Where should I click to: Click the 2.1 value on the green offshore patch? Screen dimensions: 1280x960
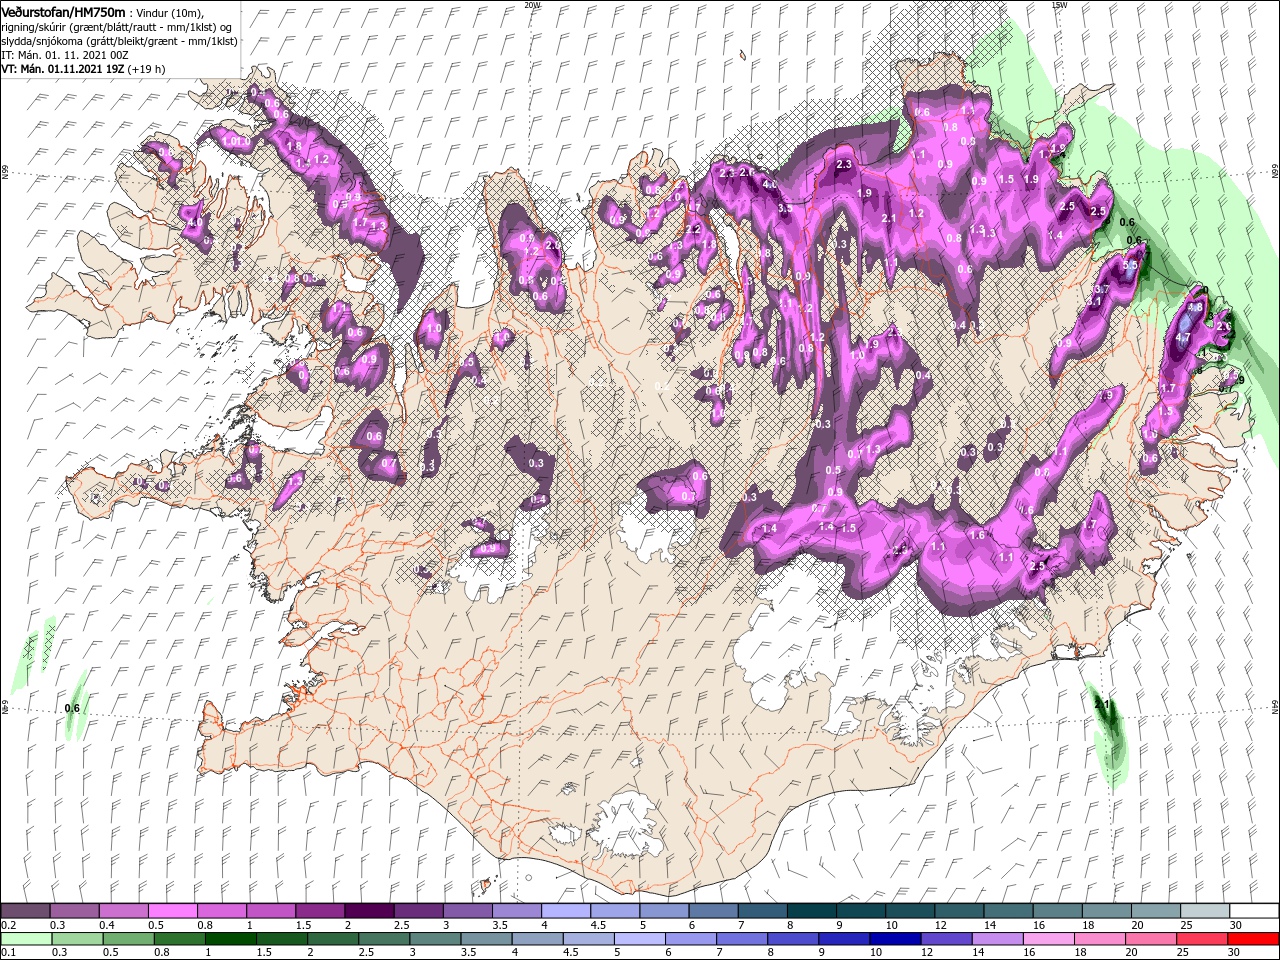point(1103,705)
